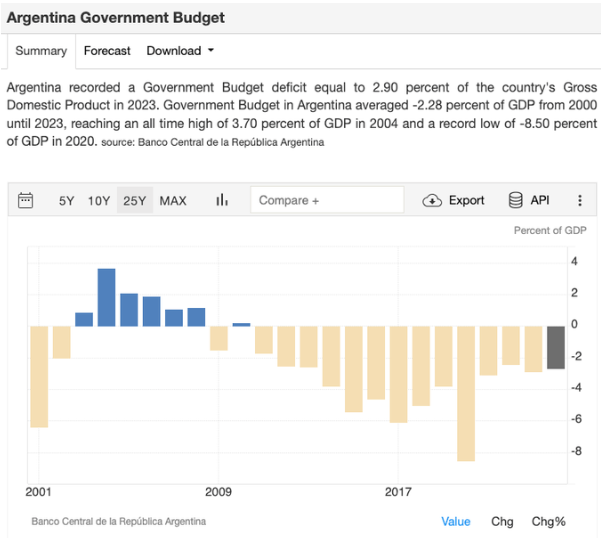The image size is (601, 543).
Task: Switch to the Forecast tab
Action: [107, 51]
